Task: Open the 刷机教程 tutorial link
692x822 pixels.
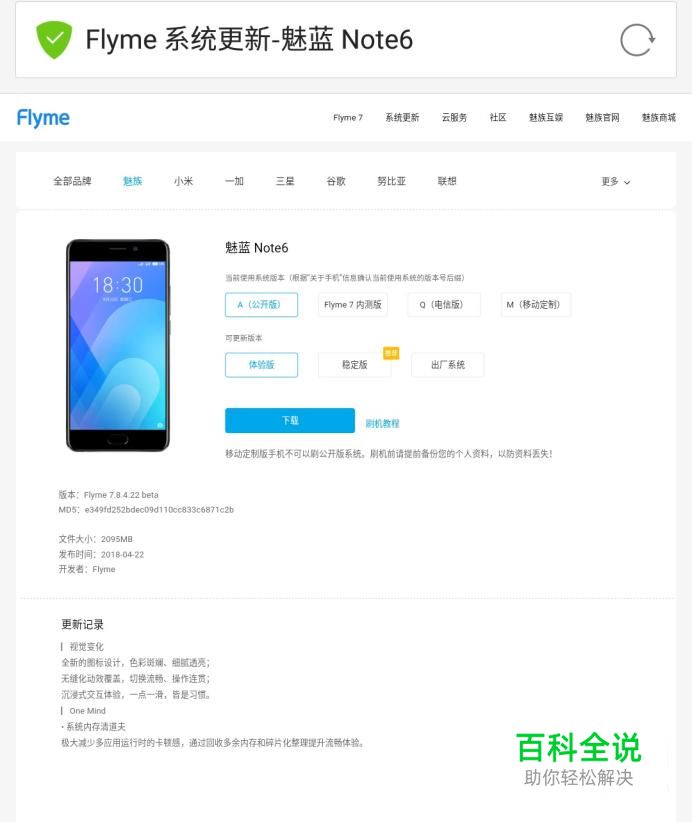Action: [382, 424]
